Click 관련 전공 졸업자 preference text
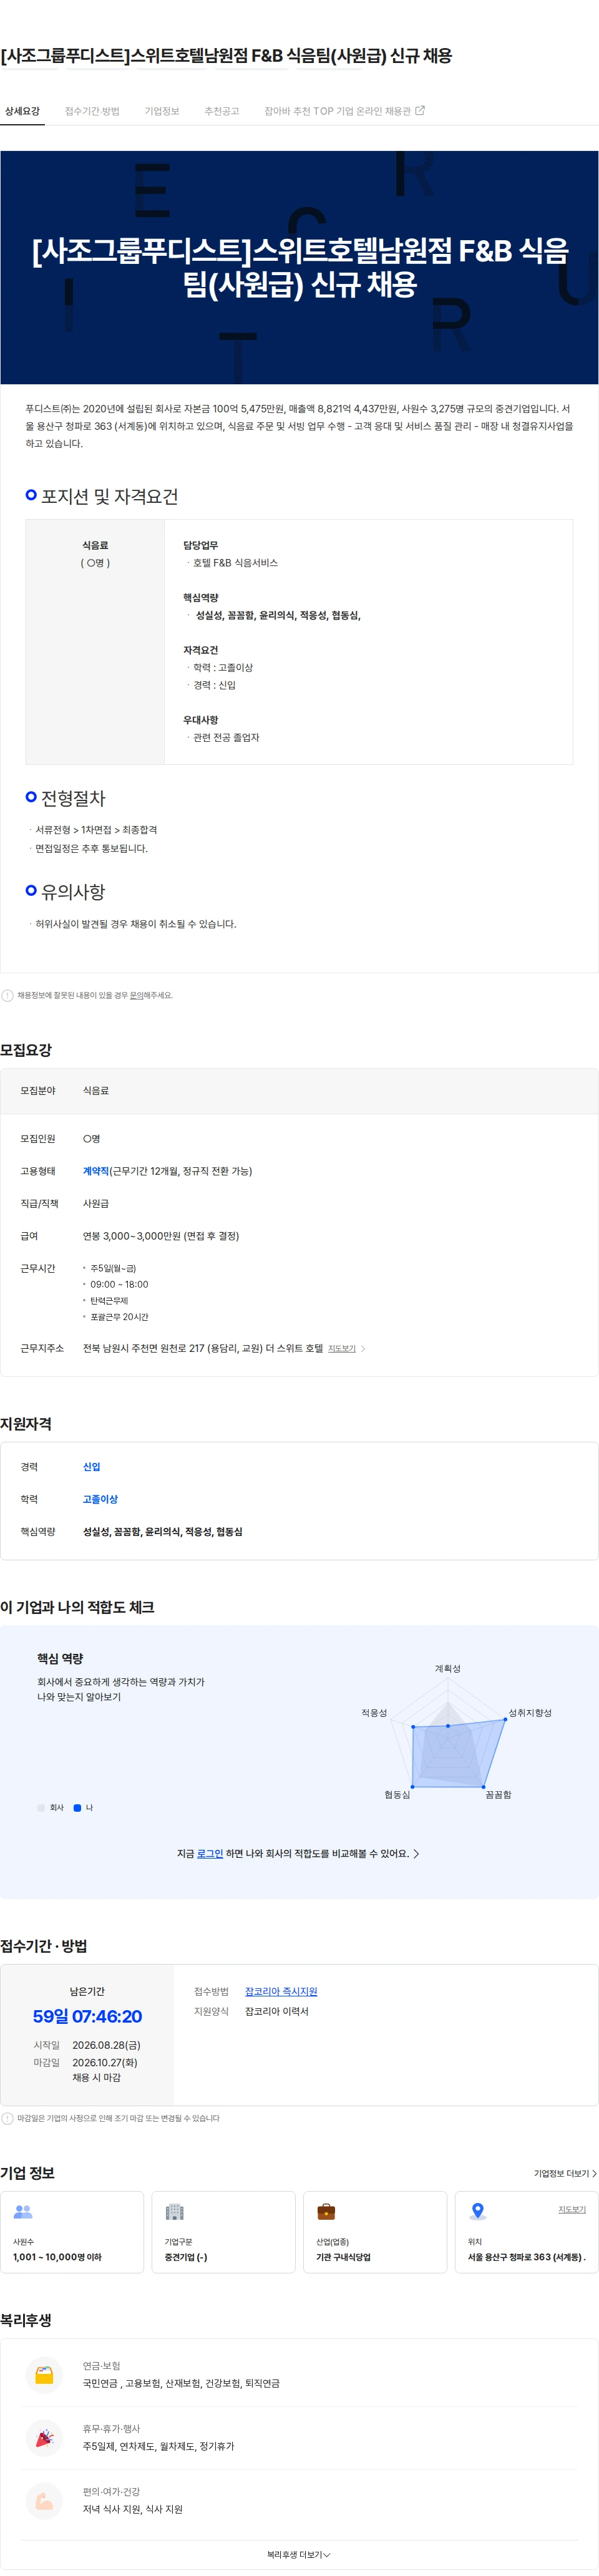This screenshot has width=599, height=2576. click(226, 737)
